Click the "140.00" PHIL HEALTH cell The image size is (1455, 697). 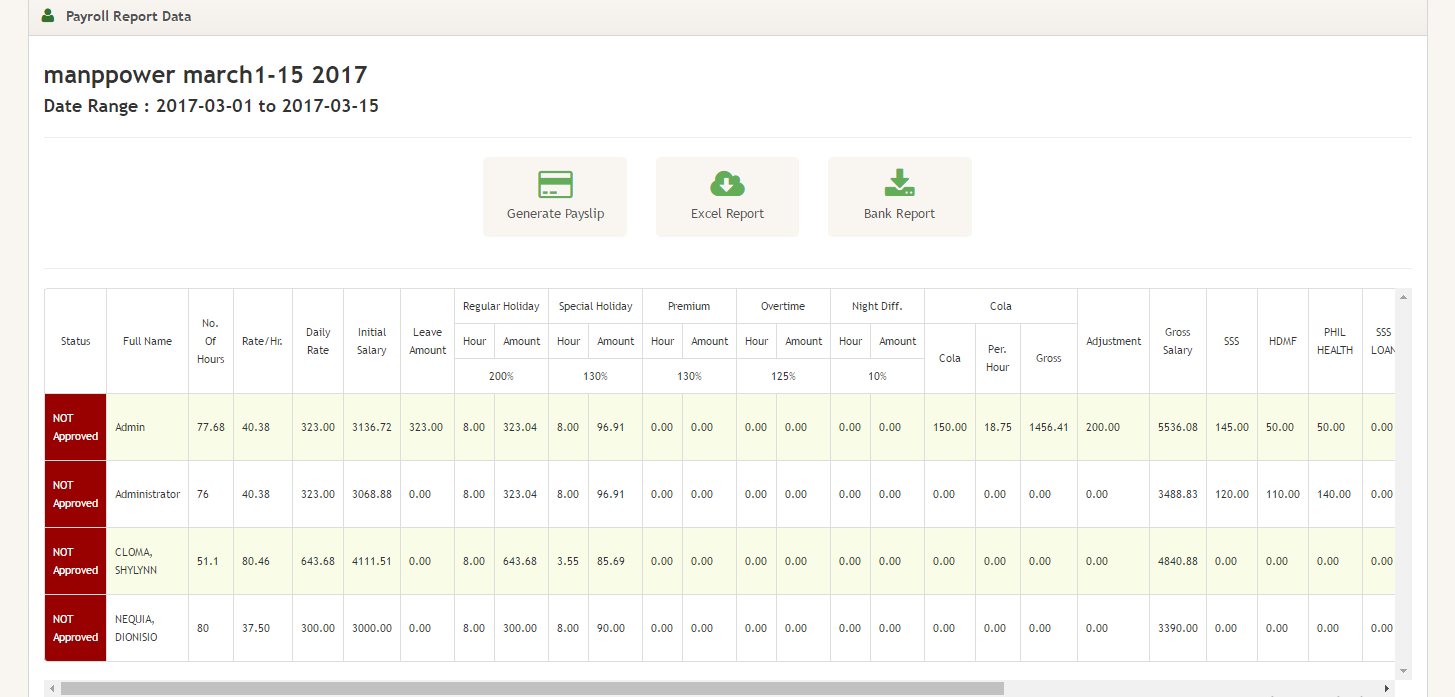pos(1335,494)
